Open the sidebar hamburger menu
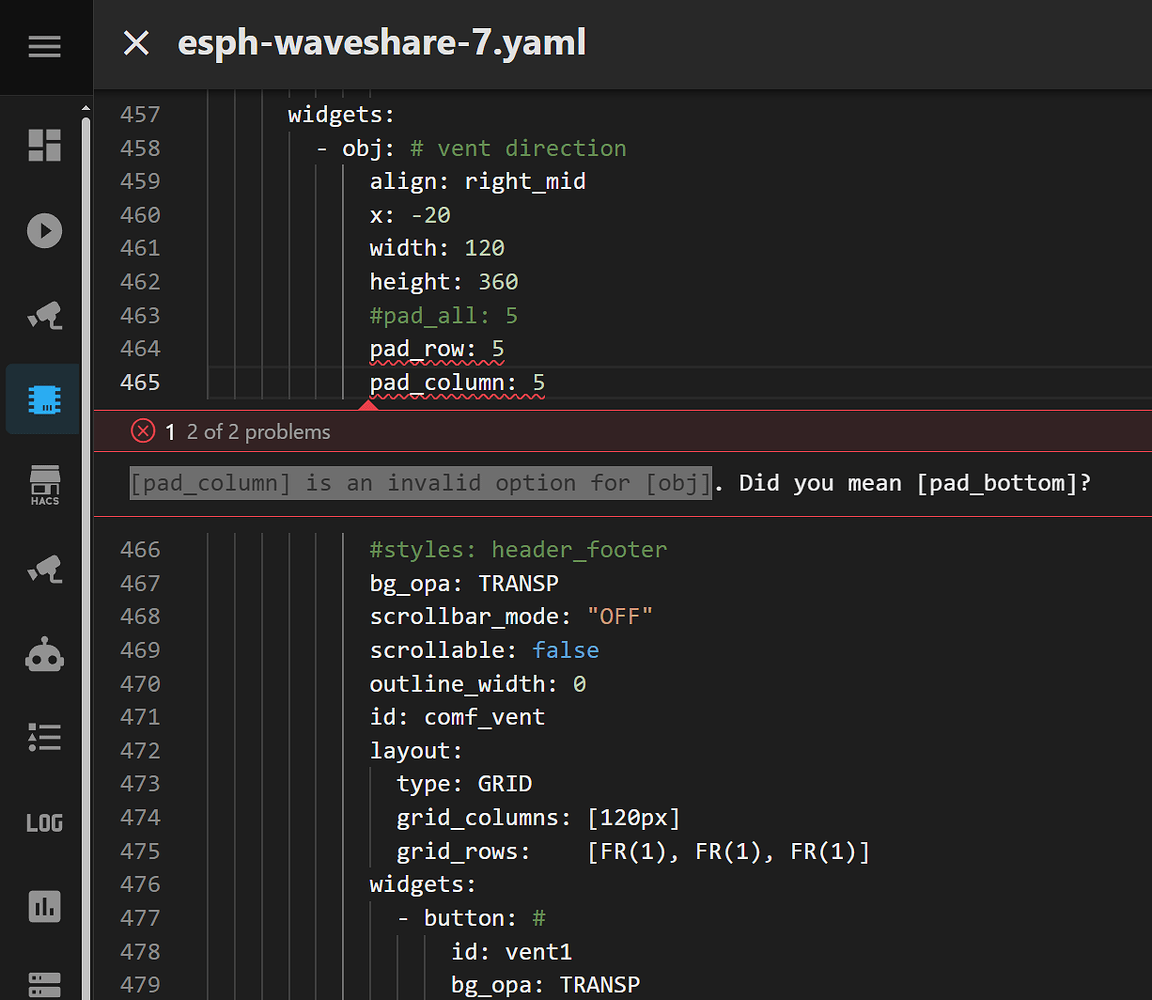This screenshot has width=1152, height=1000. [45, 45]
